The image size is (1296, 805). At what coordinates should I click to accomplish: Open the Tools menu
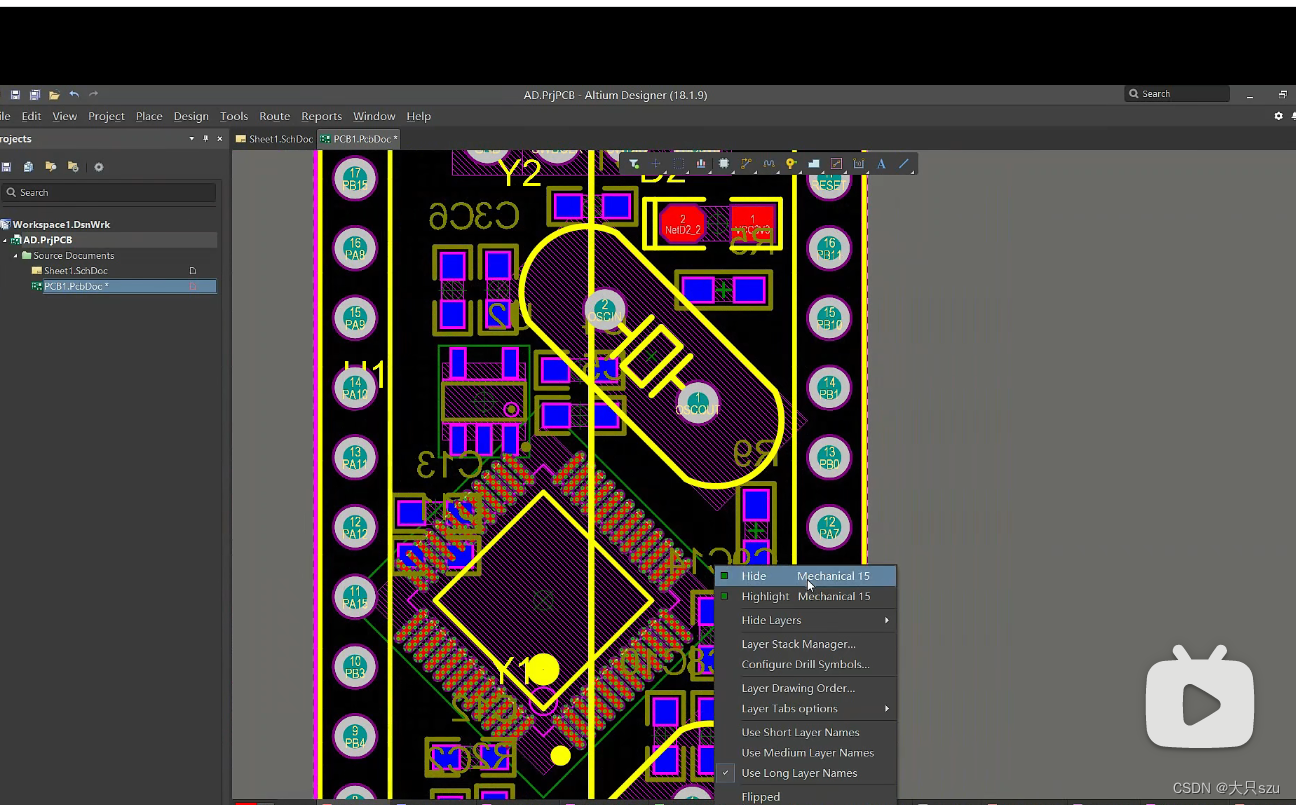(234, 116)
